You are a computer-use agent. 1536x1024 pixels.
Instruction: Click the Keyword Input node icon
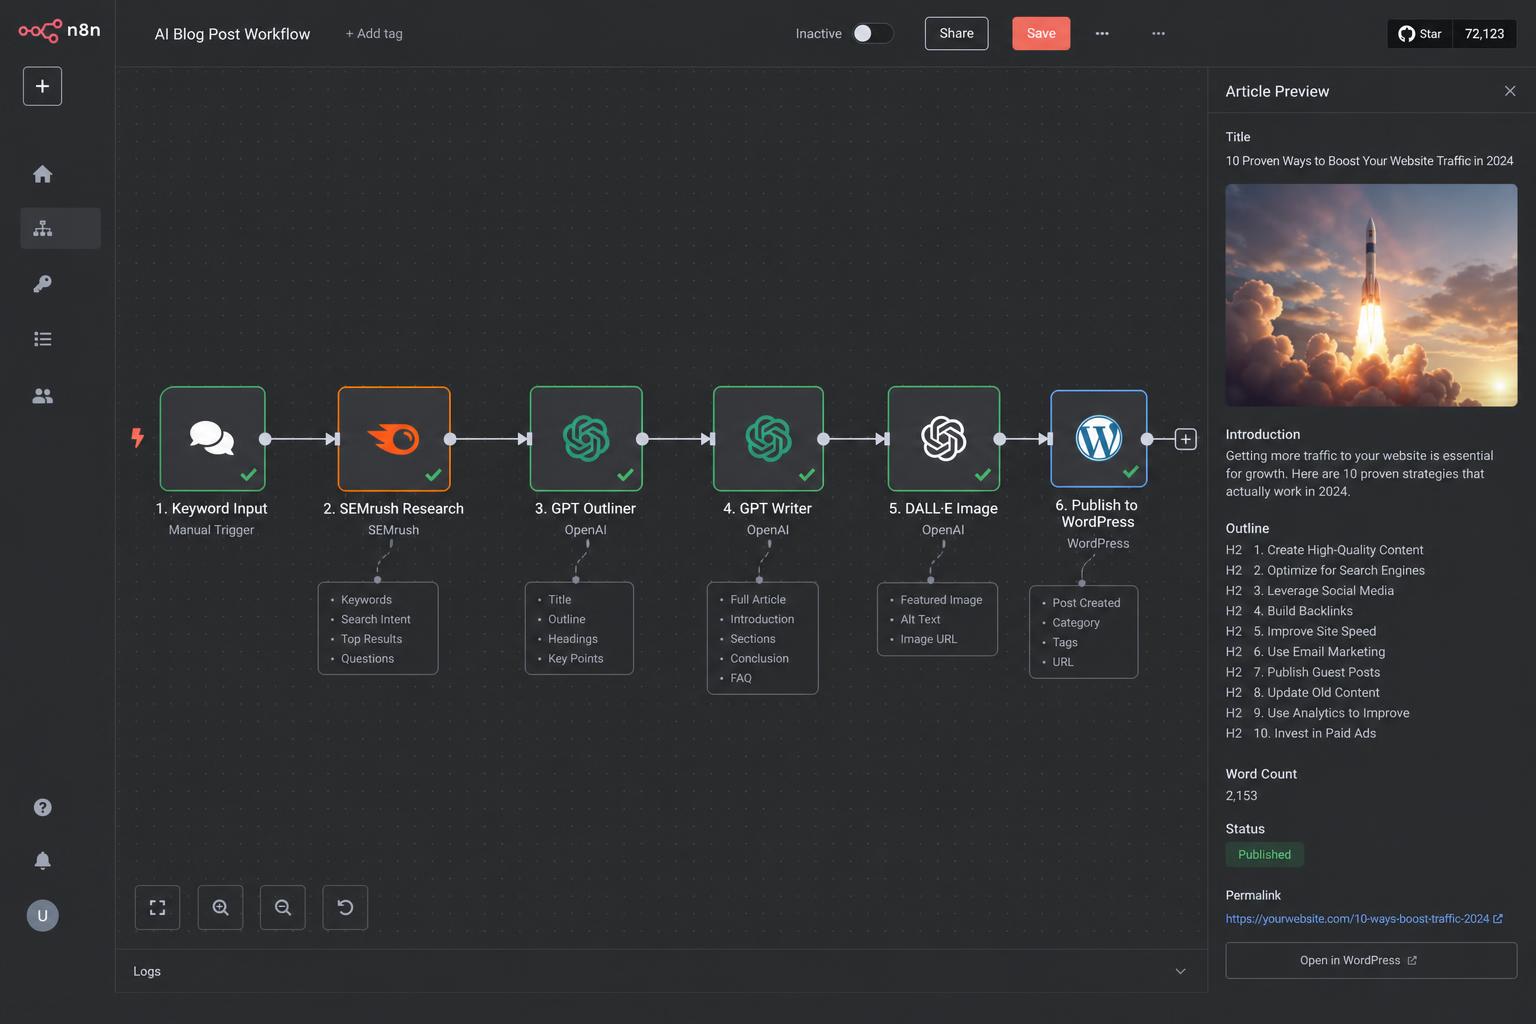[212, 438]
